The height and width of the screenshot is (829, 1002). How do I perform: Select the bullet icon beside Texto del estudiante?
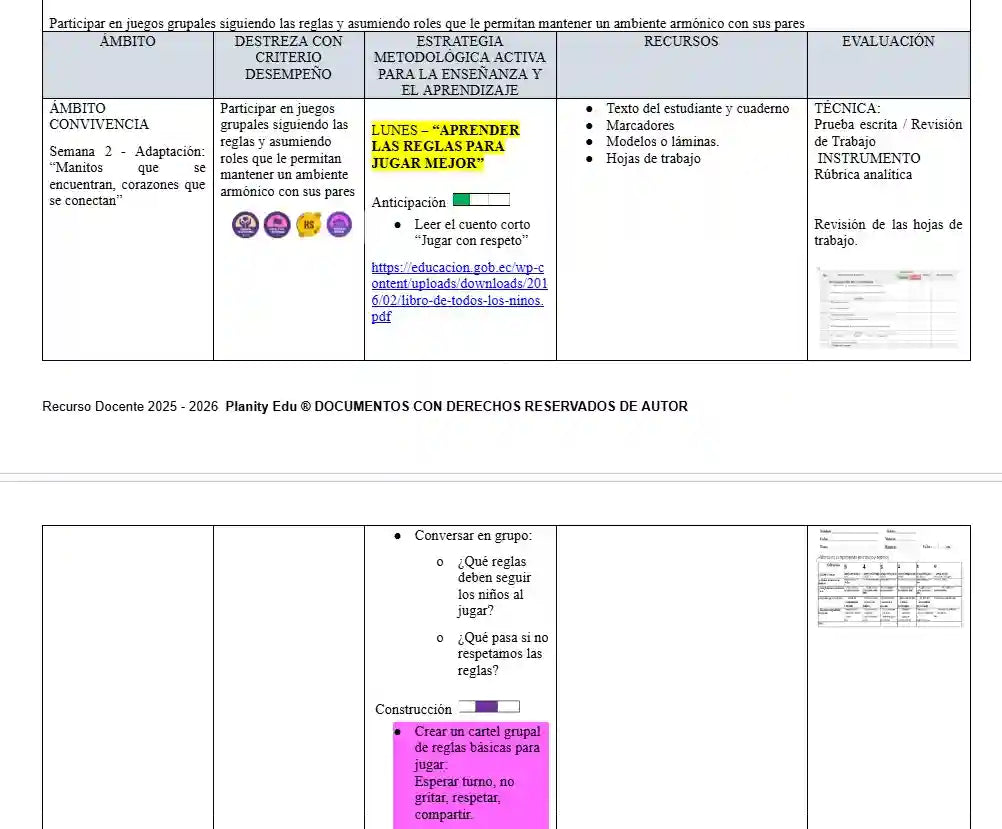click(587, 108)
